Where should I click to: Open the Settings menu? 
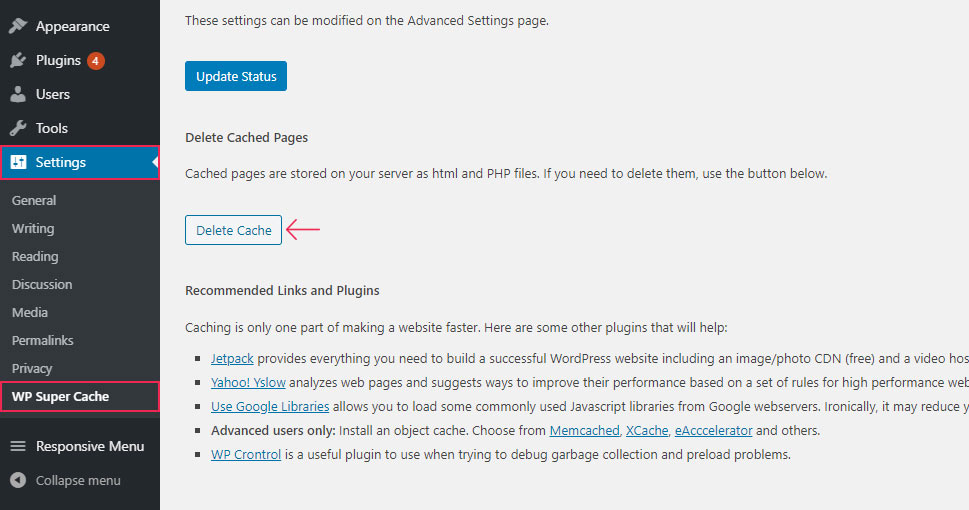click(x=80, y=162)
